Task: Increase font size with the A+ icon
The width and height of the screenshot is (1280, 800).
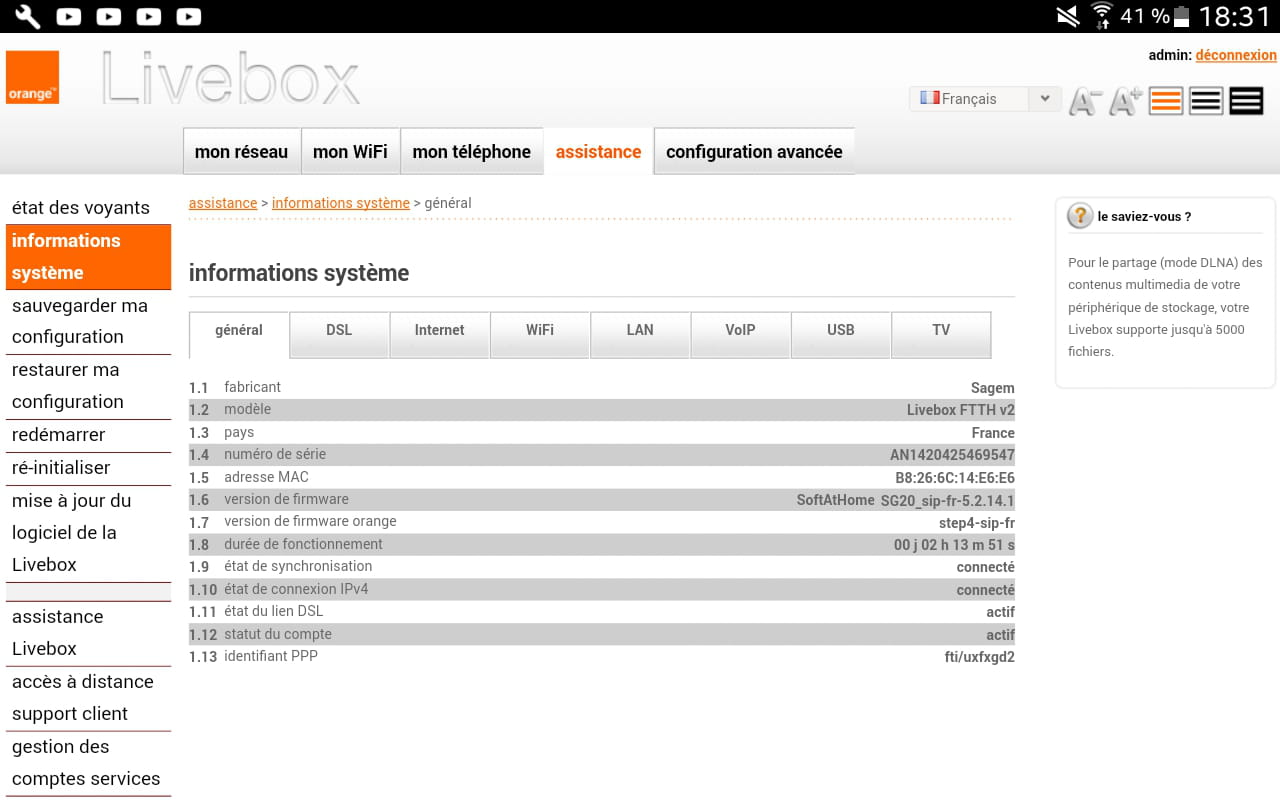Action: (1126, 101)
